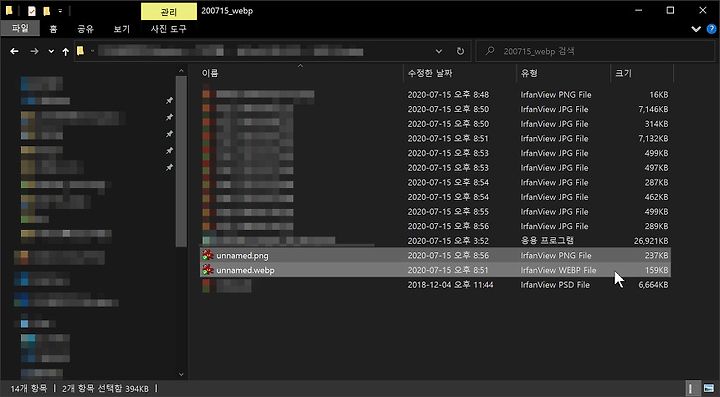Image resolution: width=720 pixels, height=397 pixels.
Task: Open Help with the question mark icon
Action: tap(711, 29)
